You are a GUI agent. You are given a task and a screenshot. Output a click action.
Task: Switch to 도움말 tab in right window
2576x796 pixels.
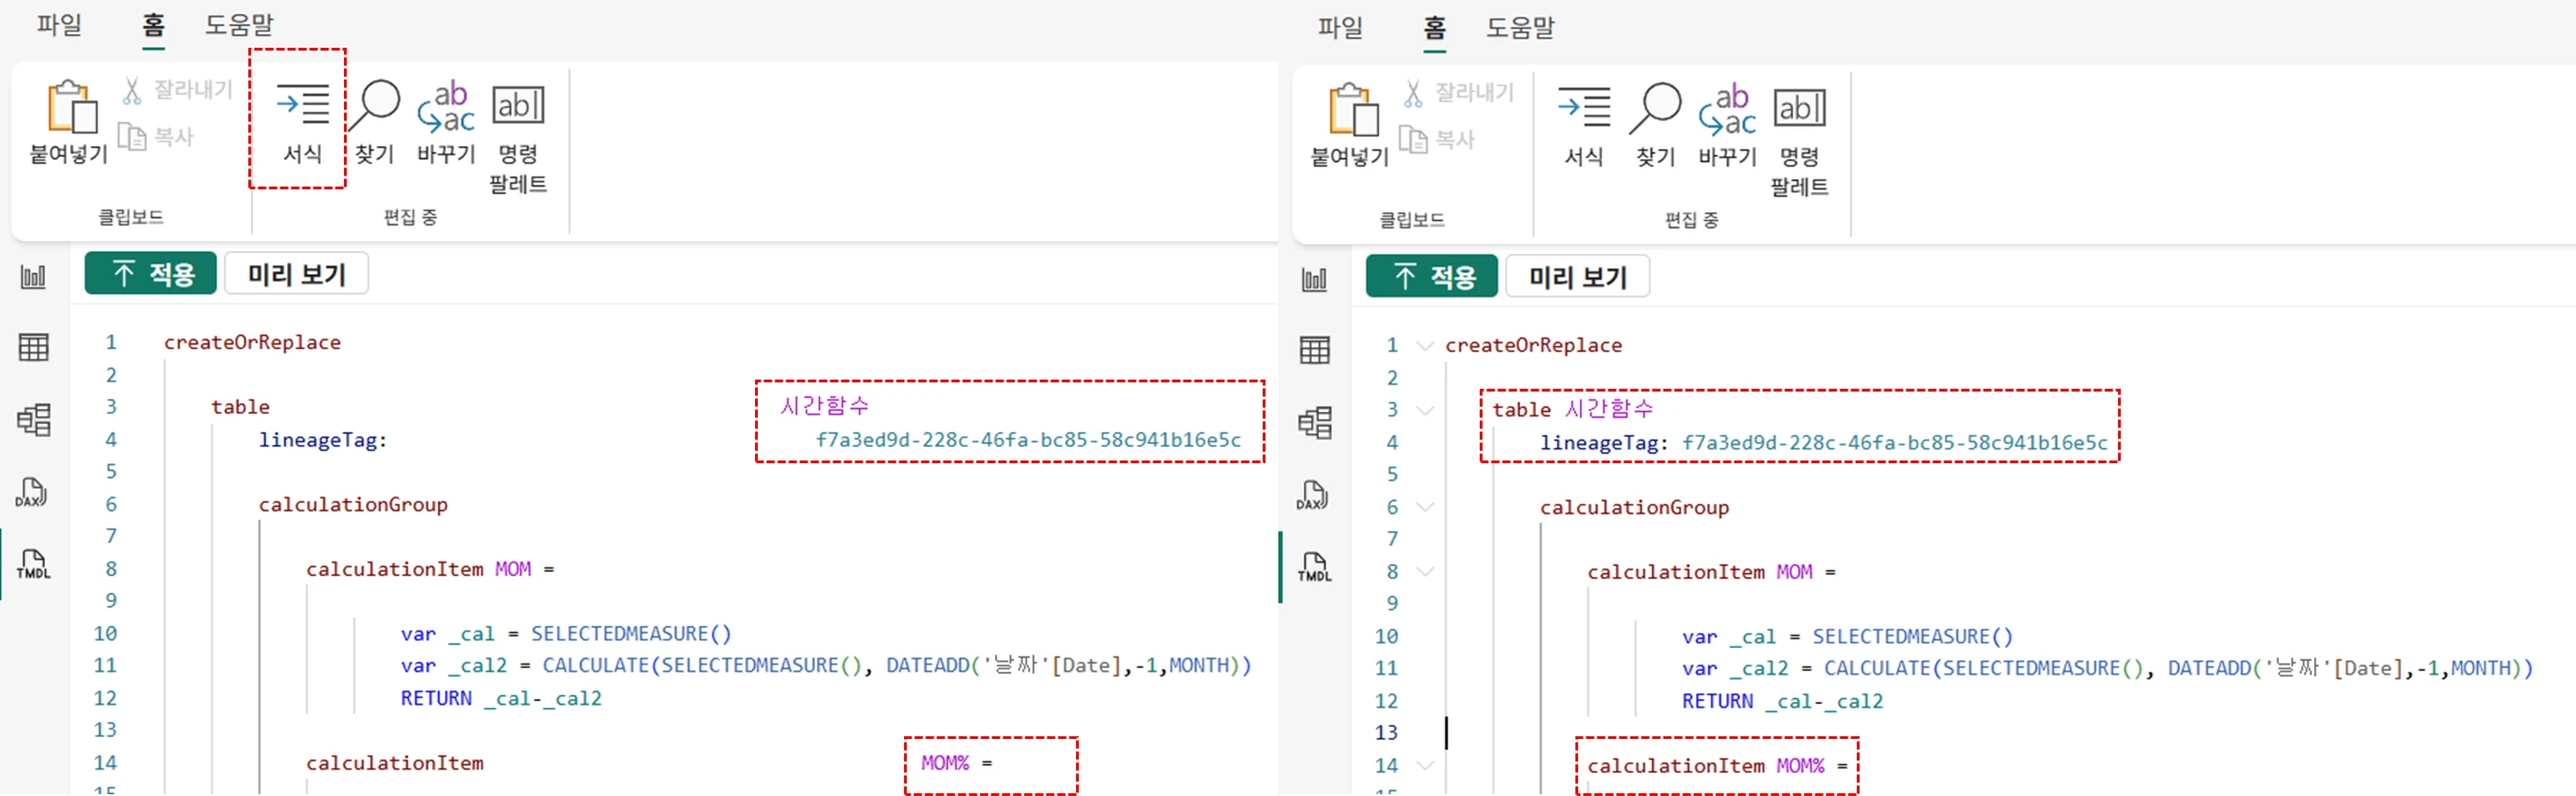tap(1520, 28)
